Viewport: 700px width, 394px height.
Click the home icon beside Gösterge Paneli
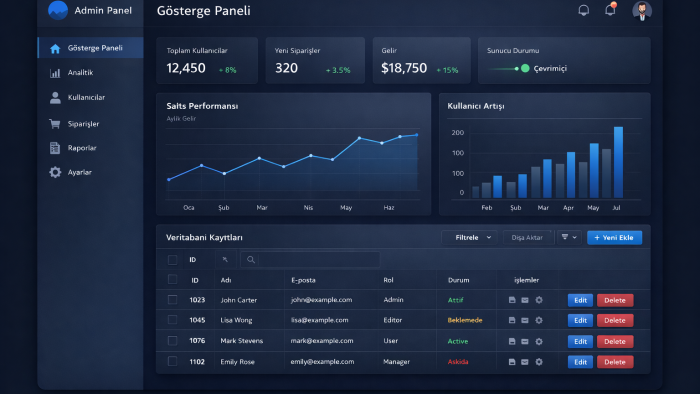55,49
